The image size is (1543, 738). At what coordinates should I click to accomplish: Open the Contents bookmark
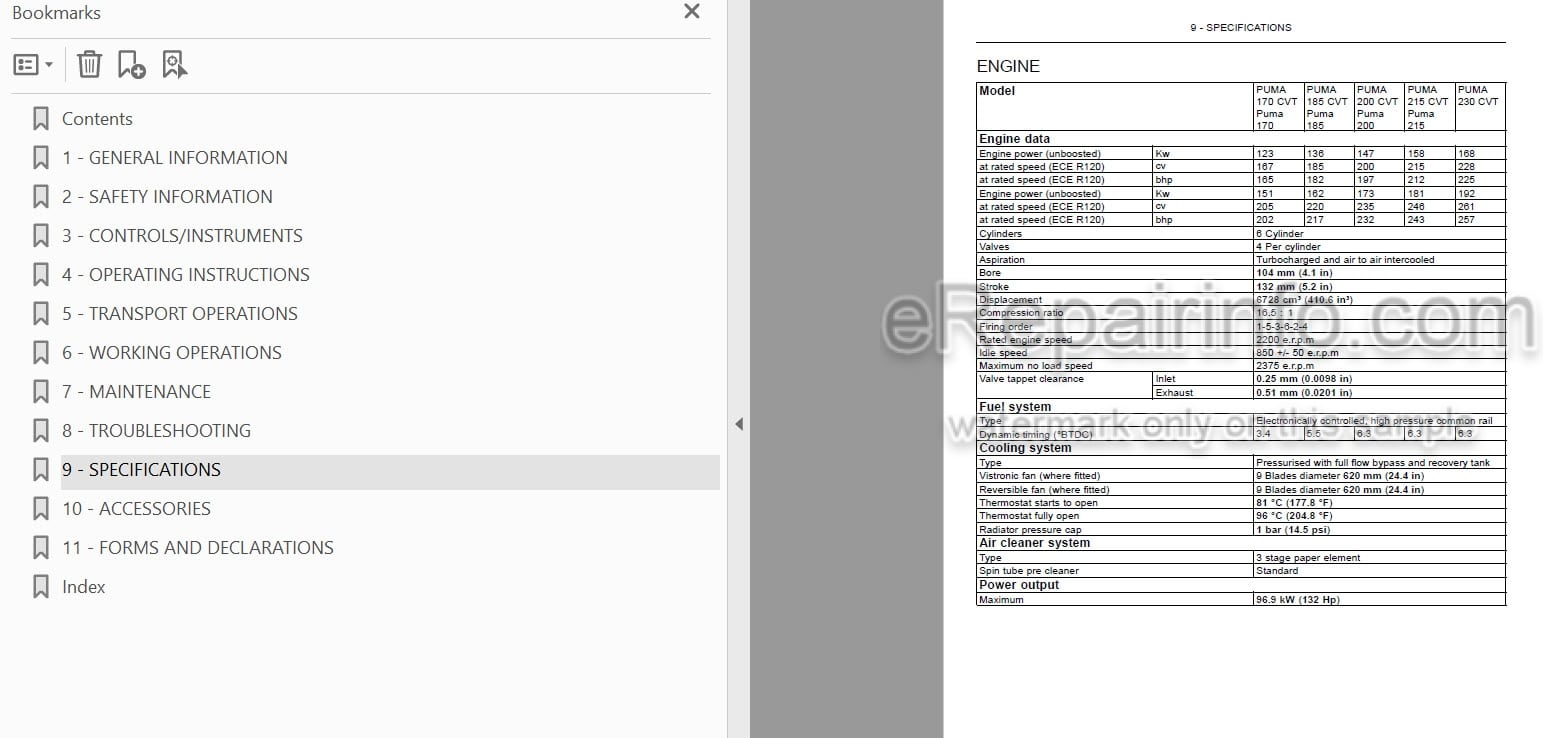point(97,119)
